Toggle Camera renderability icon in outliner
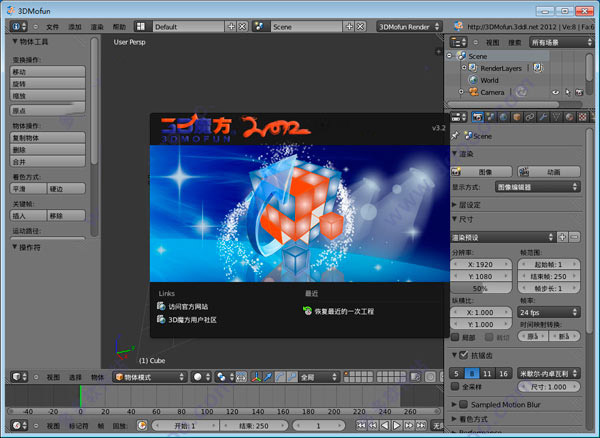Screen dimensions: 600x438 (579, 92)
